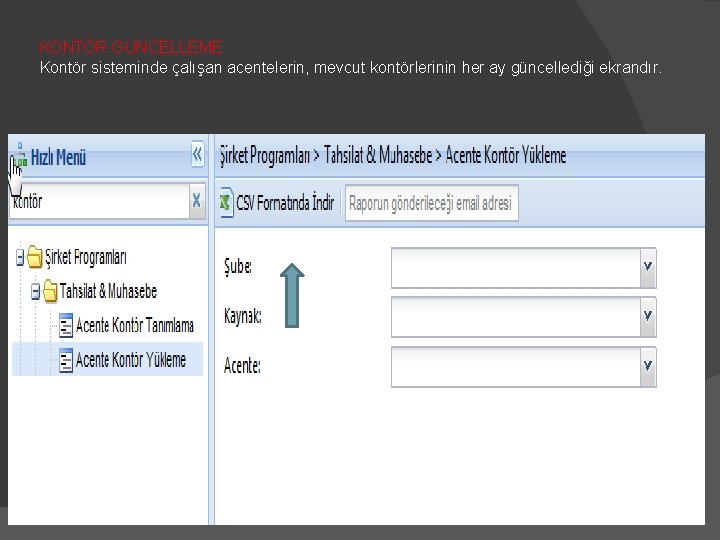
Task: Open Acente Kontör Tanımlama page
Action: tap(135, 326)
